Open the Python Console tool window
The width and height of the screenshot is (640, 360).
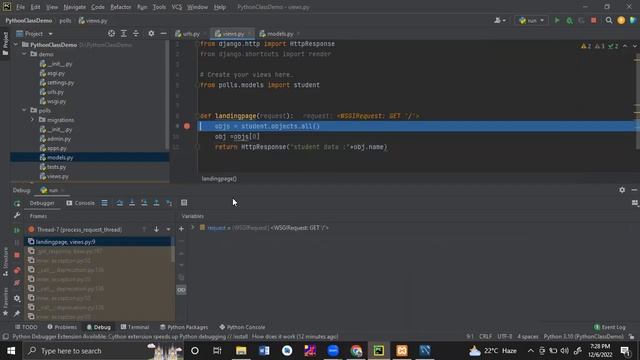click(242, 327)
